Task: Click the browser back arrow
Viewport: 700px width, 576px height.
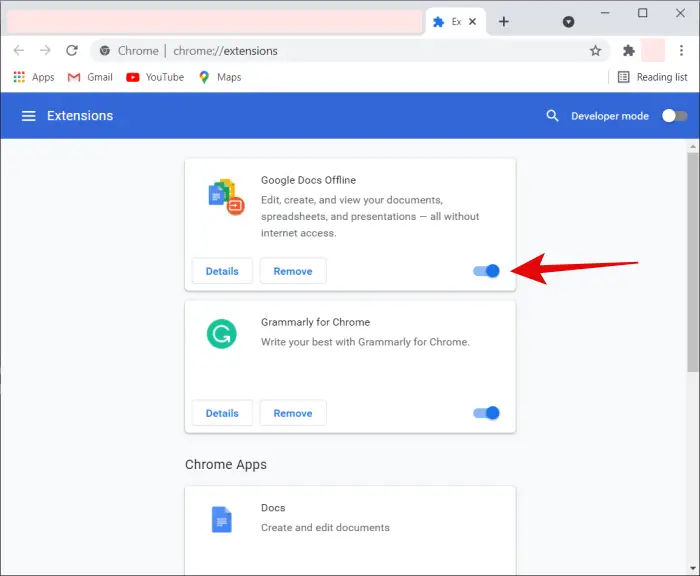Action: tap(19, 50)
